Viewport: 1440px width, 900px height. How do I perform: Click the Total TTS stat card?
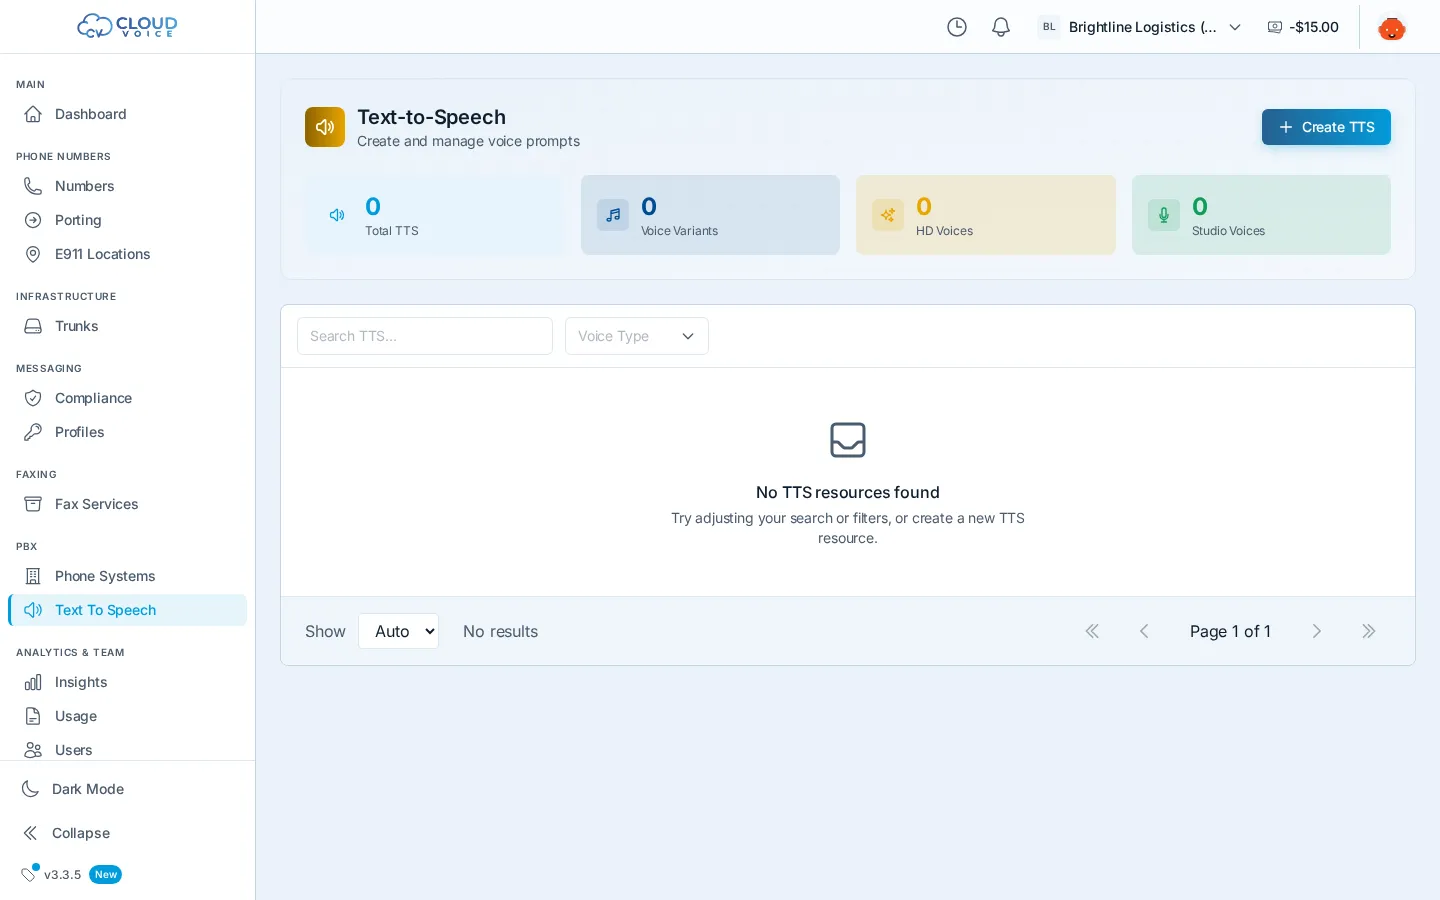[x=435, y=215]
